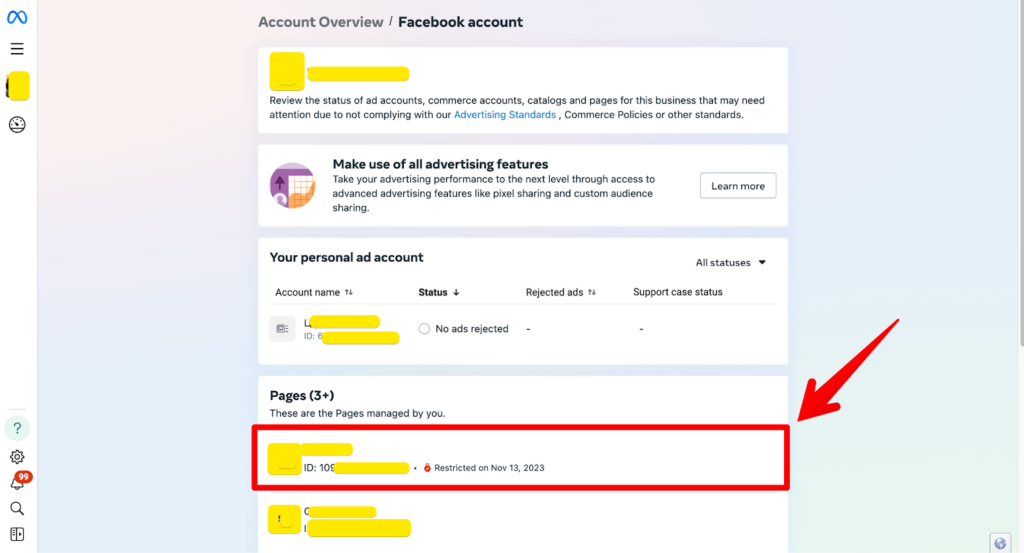Go to Account Overview breadcrumb

click(x=320, y=22)
